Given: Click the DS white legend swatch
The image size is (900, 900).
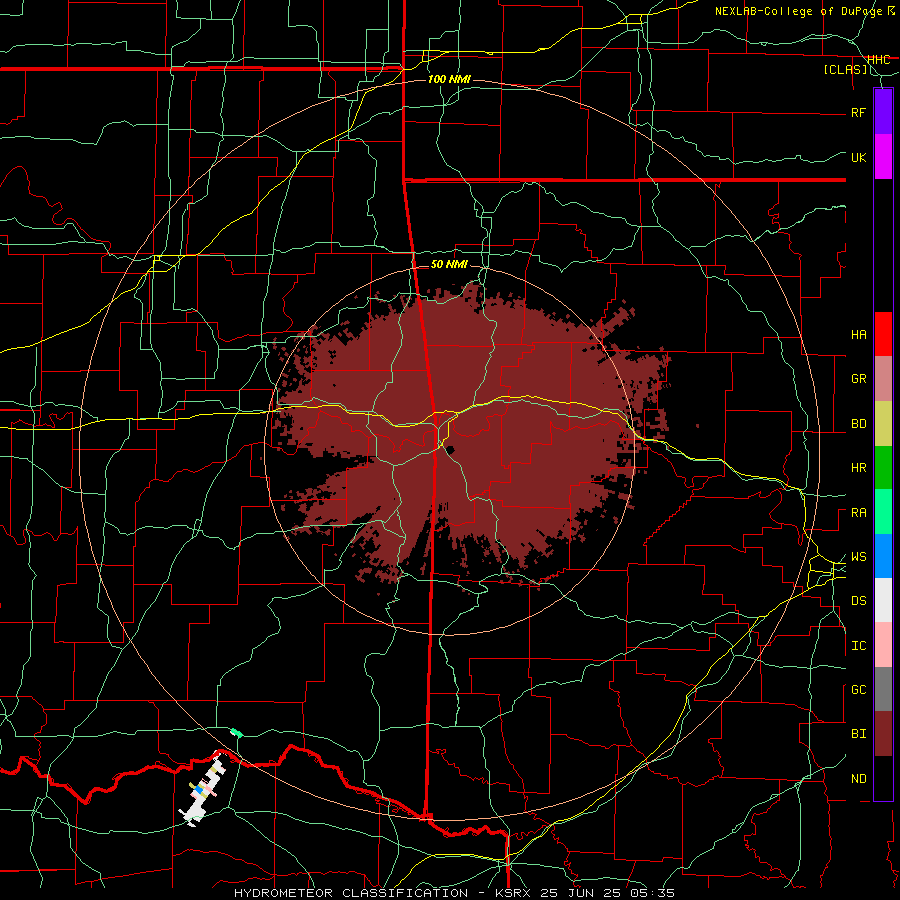Looking at the screenshot, I should 883,600.
